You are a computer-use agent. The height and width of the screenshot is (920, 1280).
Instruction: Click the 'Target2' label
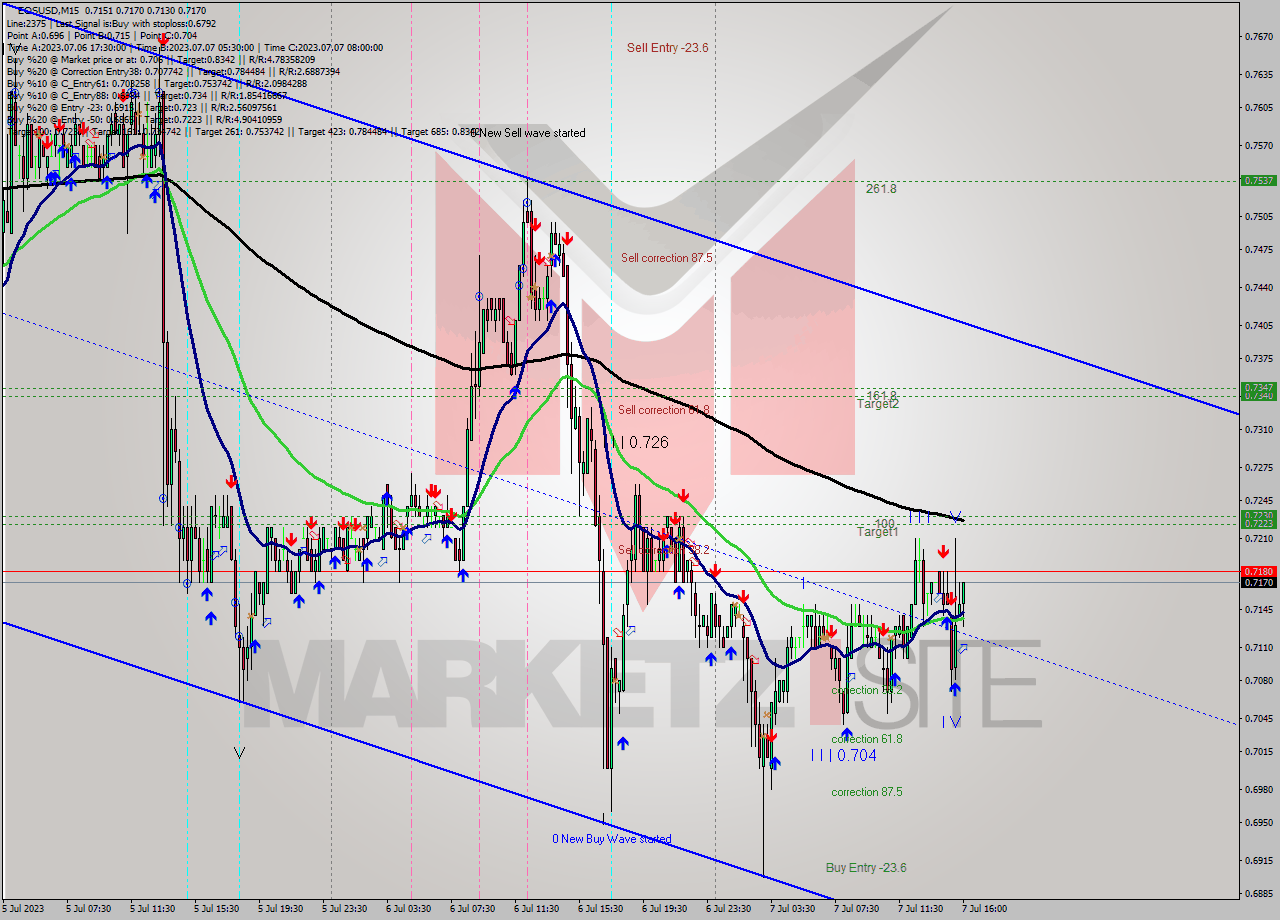click(x=878, y=404)
